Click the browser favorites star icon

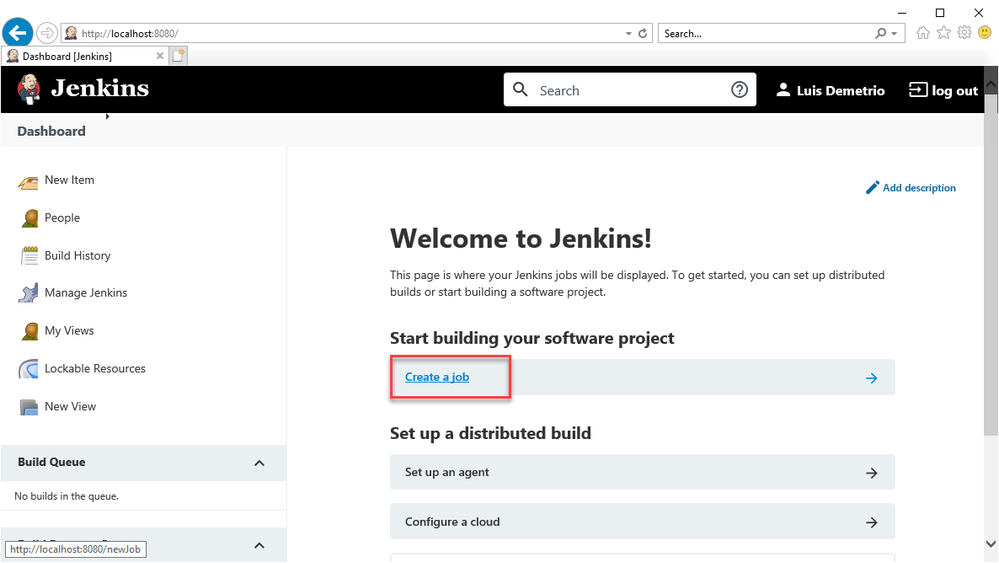click(944, 32)
